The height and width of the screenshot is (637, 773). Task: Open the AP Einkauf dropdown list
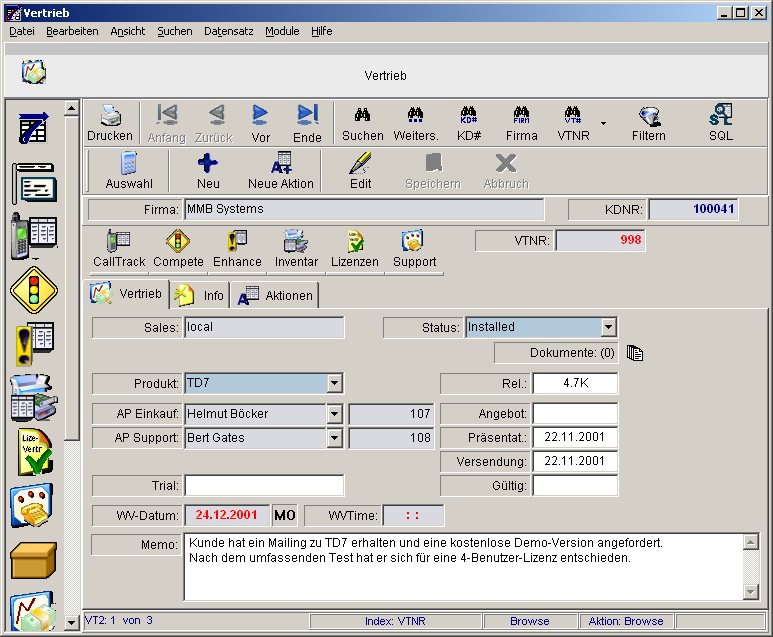334,413
